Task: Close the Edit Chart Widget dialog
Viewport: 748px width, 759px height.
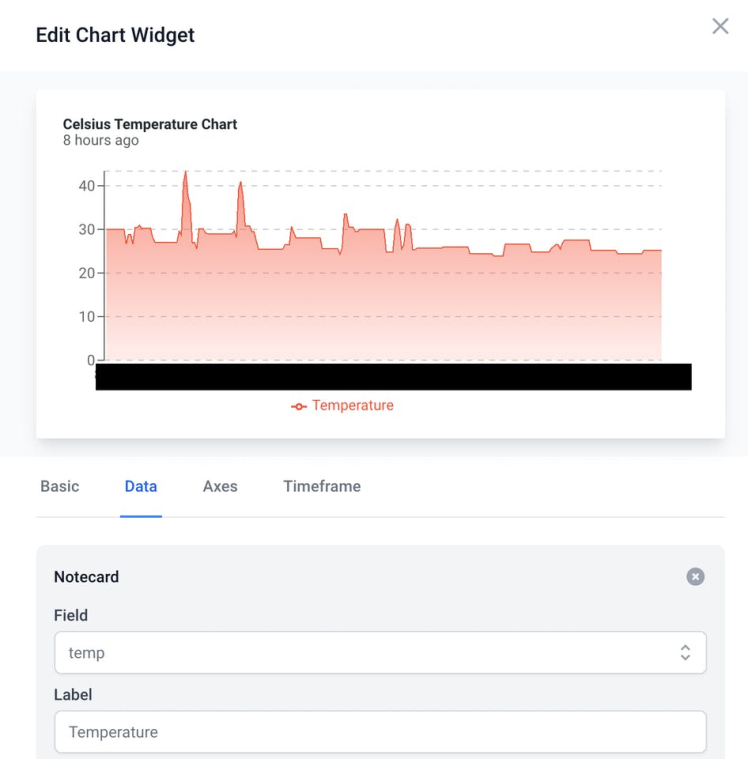Action: coord(720,27)
